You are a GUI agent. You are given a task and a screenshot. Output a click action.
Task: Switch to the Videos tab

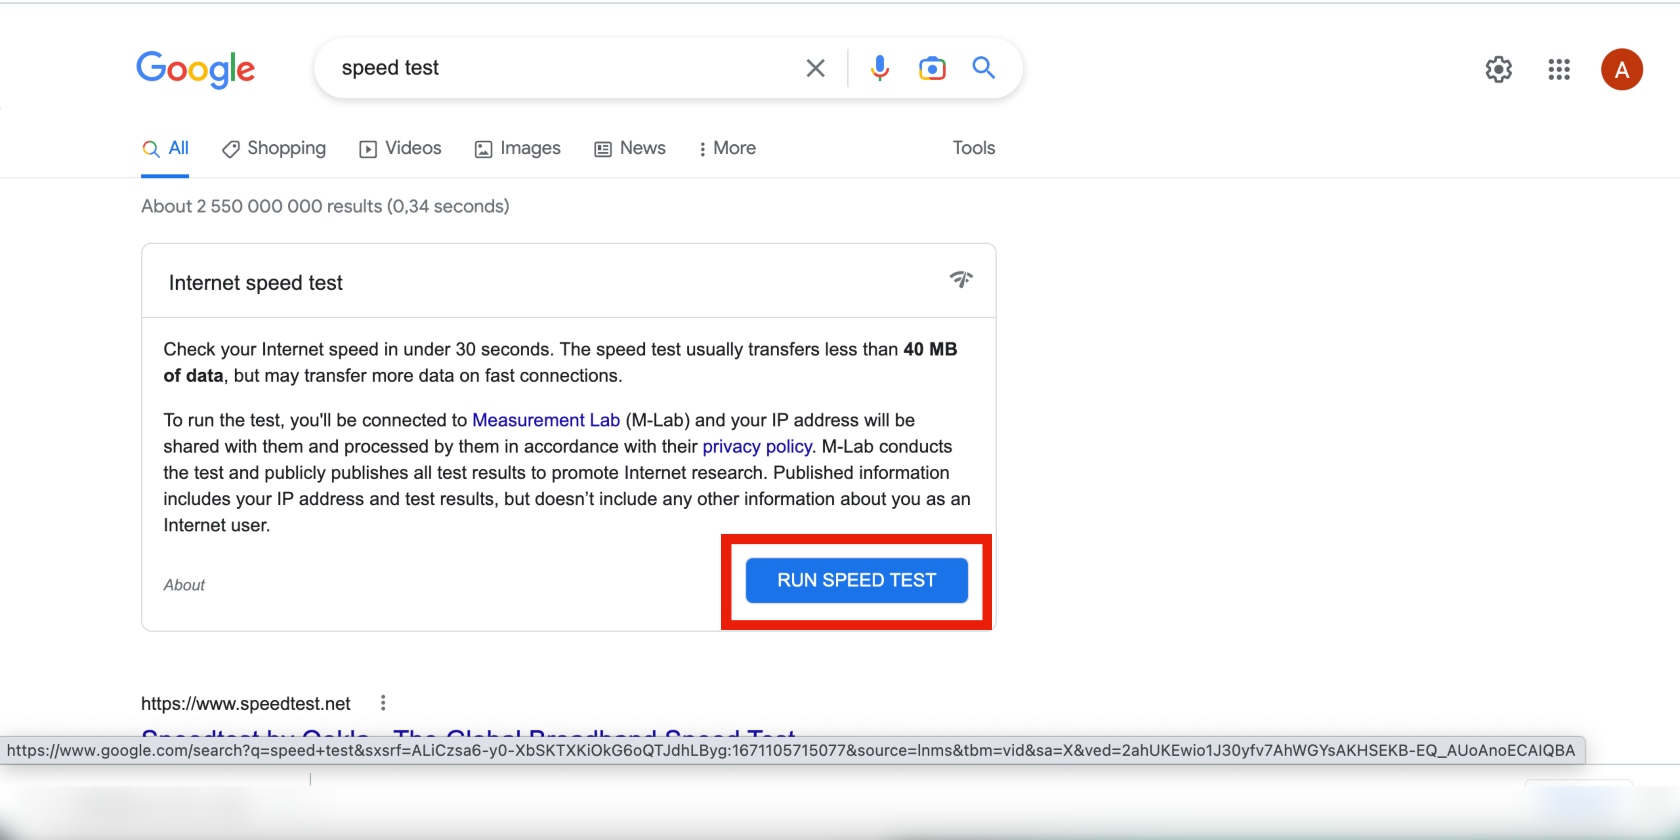(400, 148)
